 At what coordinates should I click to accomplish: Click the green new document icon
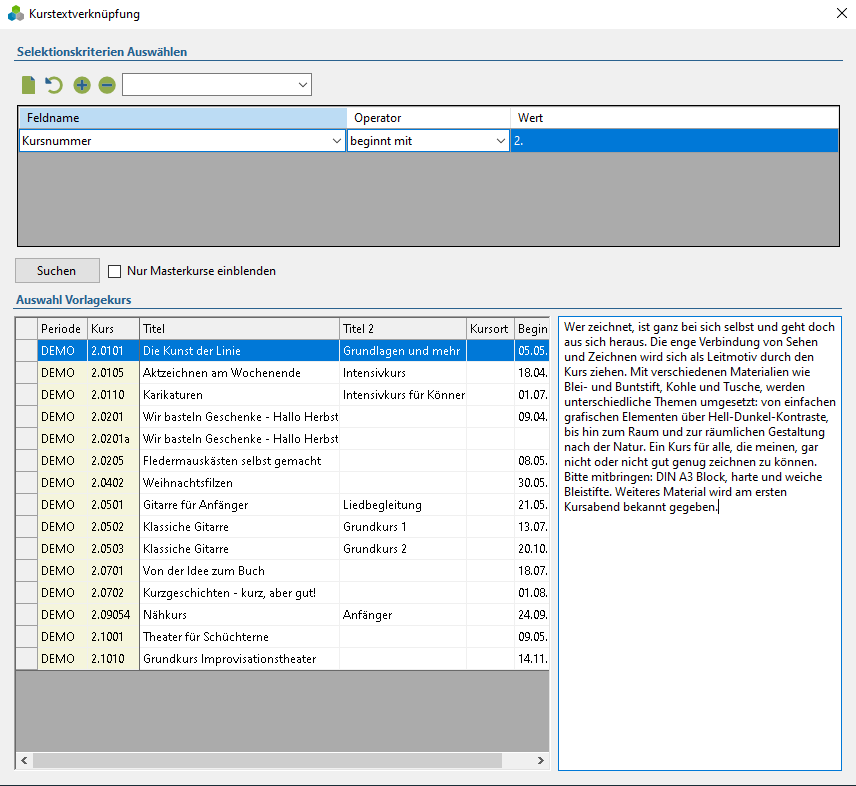point(28,85)
